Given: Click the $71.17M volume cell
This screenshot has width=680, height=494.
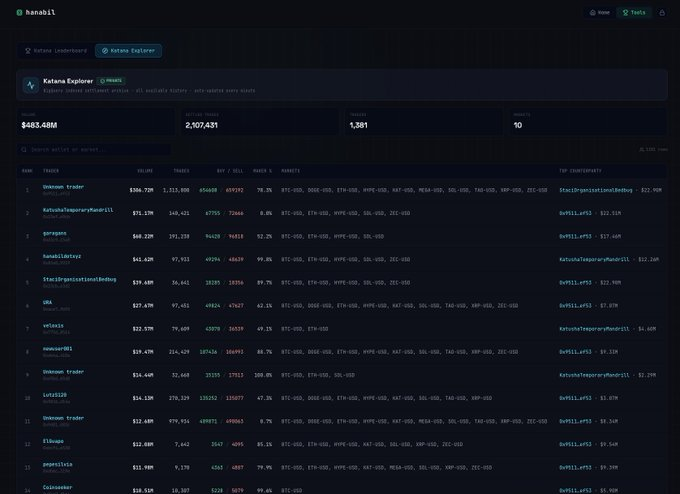Looking at the screenshot, I should [x=143, y=213].
